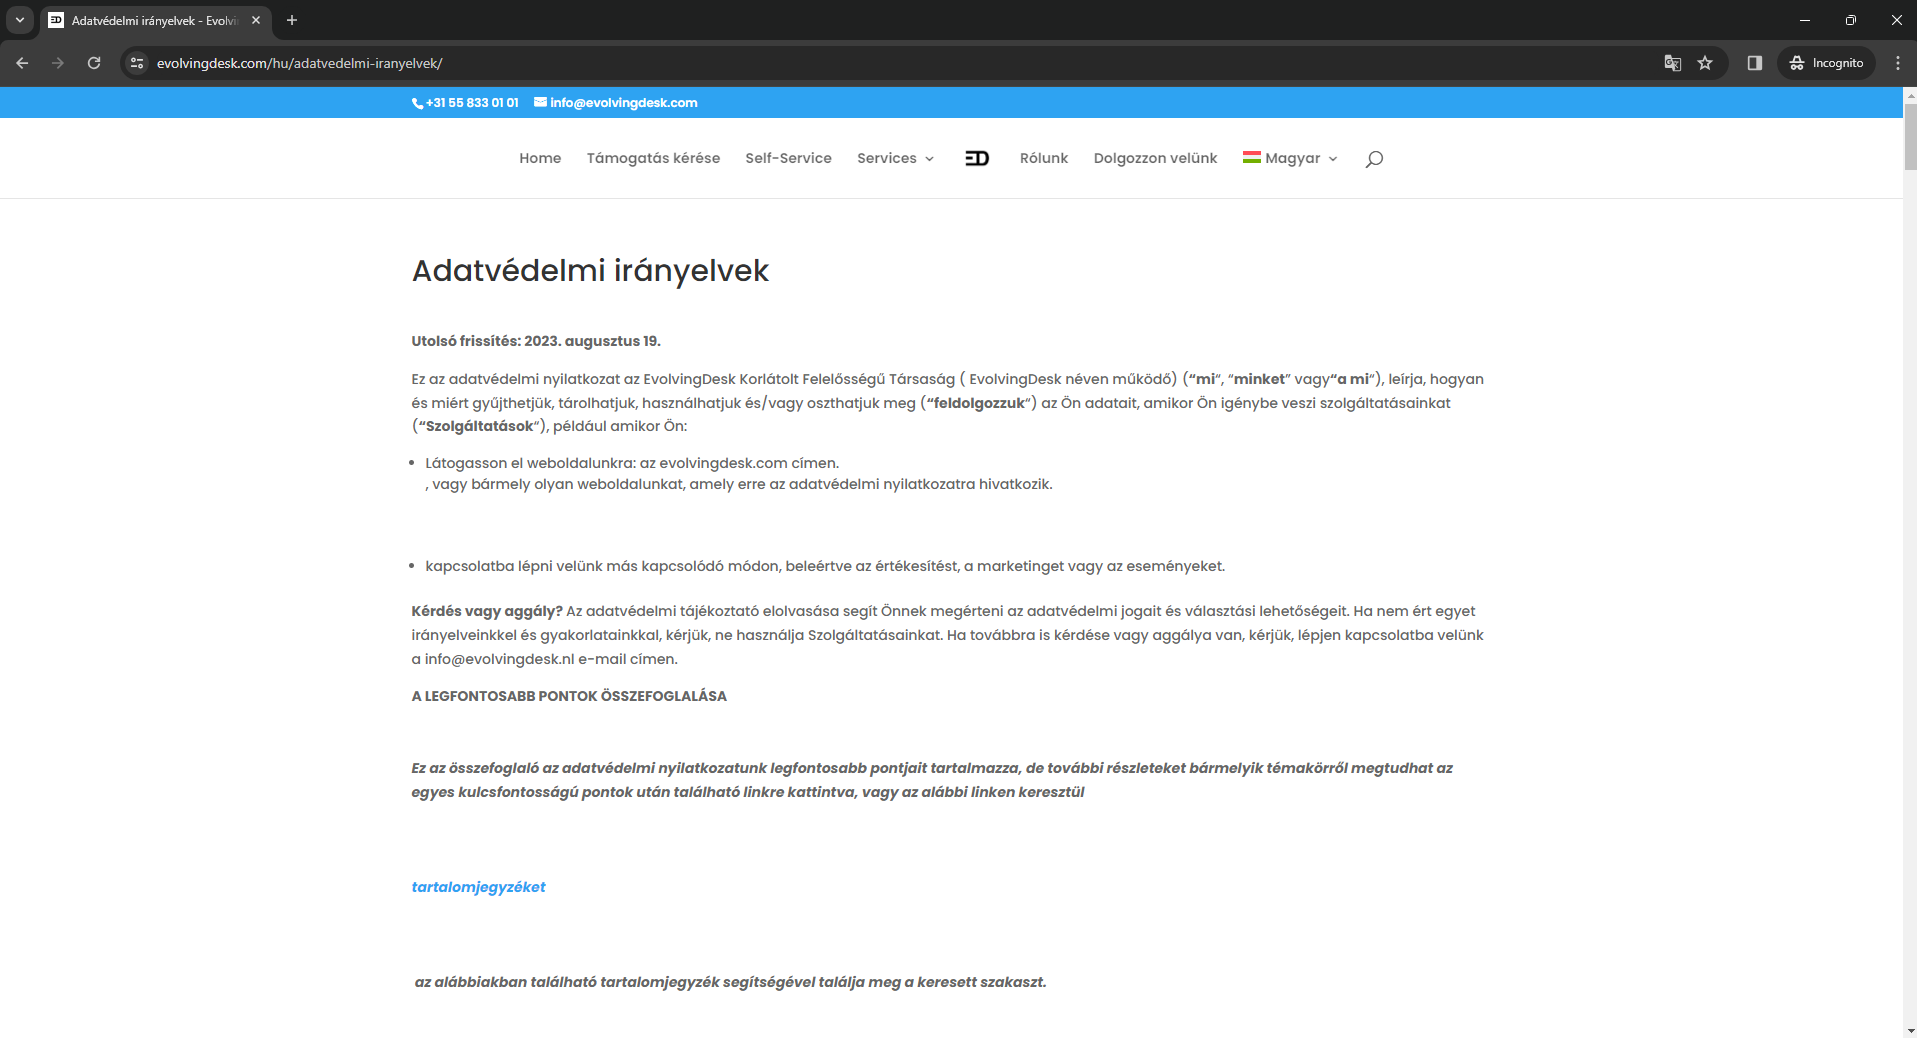The image size is (1917, 1038).
Task: Restore down the Chrome window
Action: [x=1851, y=20]
